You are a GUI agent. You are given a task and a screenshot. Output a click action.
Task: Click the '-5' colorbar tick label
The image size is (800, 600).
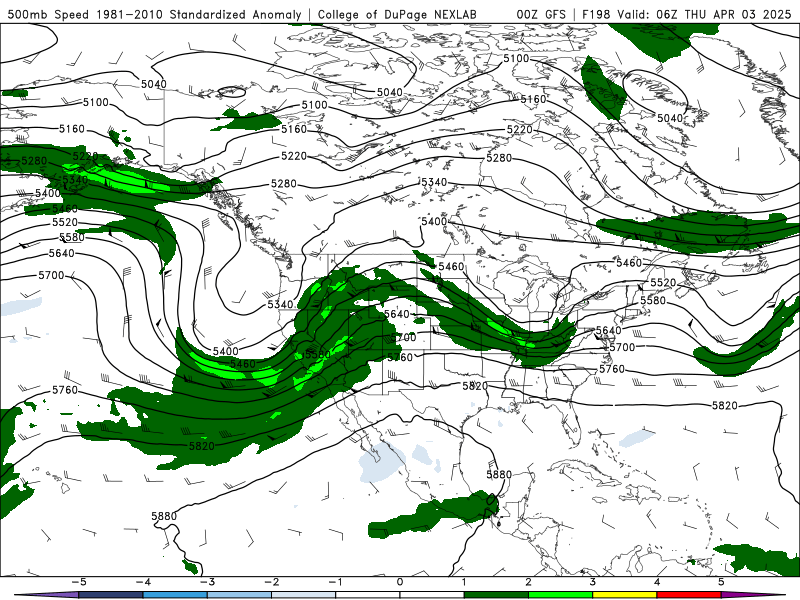79,582
